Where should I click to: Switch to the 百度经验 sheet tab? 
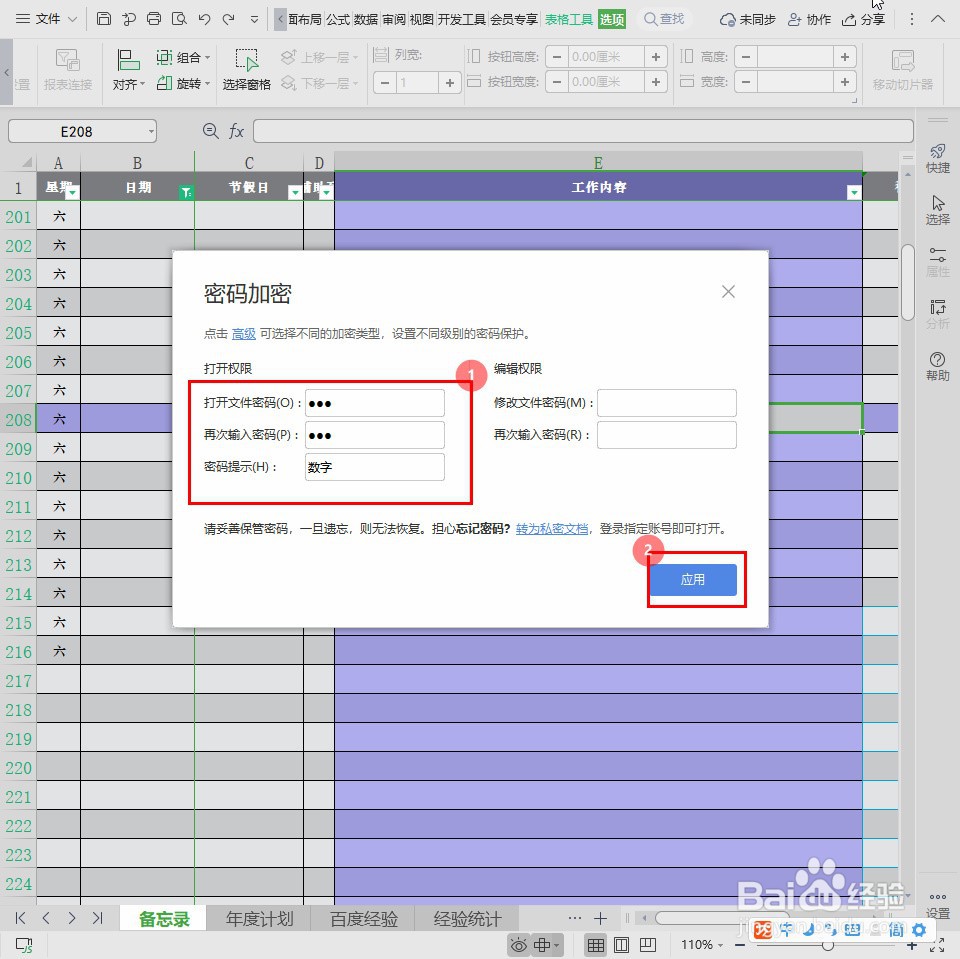[x=364, y=919]
